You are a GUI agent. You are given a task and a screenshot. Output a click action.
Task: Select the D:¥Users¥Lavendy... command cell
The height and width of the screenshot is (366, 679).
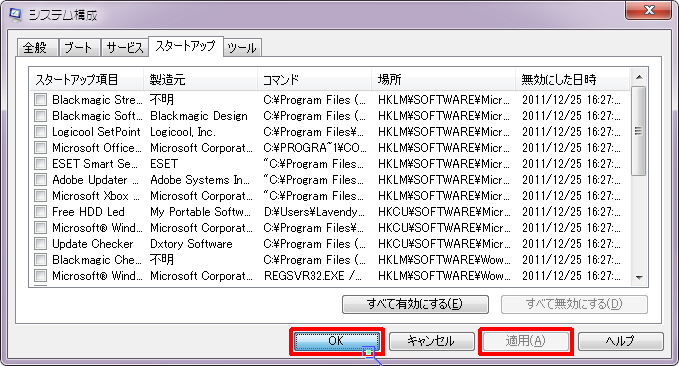click(x=314, y=212)
